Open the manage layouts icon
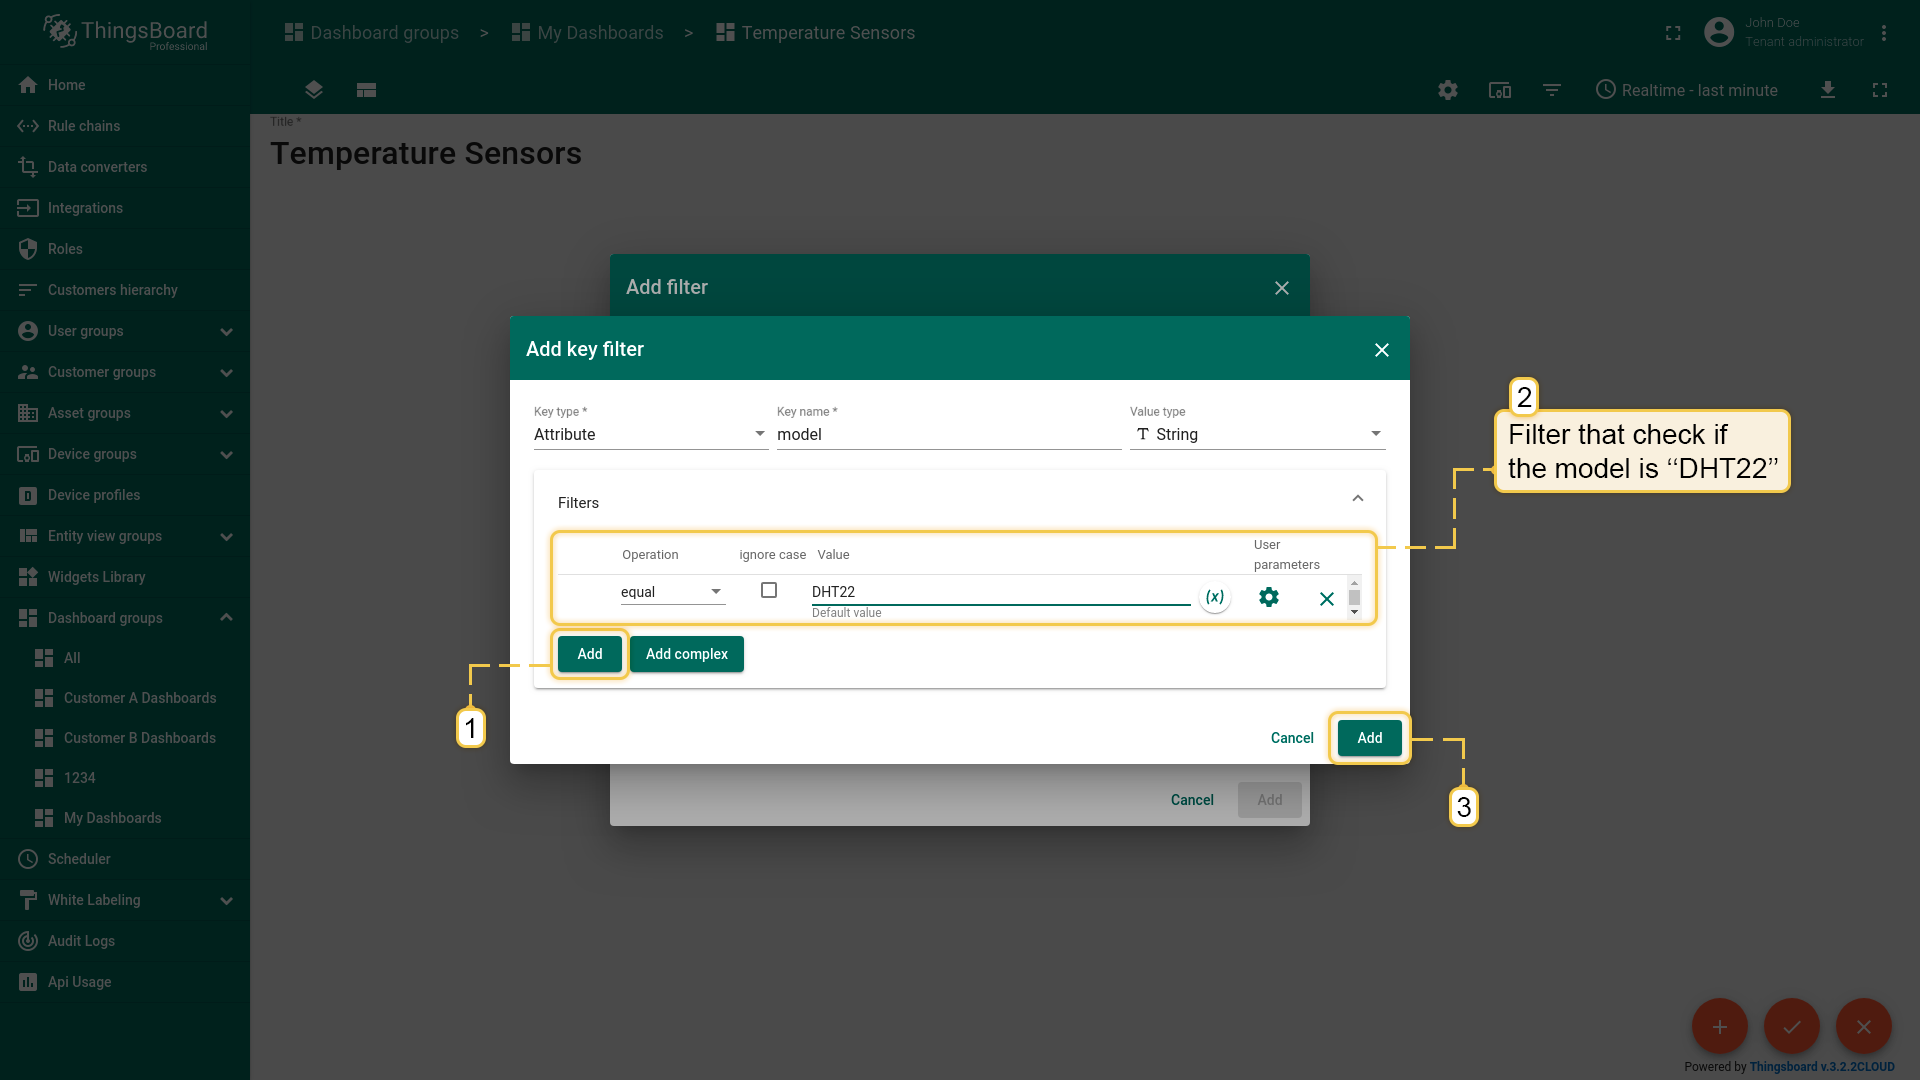Viewport: 1920px width, 1080px height. pyautogui.click(x=366, y=90)
